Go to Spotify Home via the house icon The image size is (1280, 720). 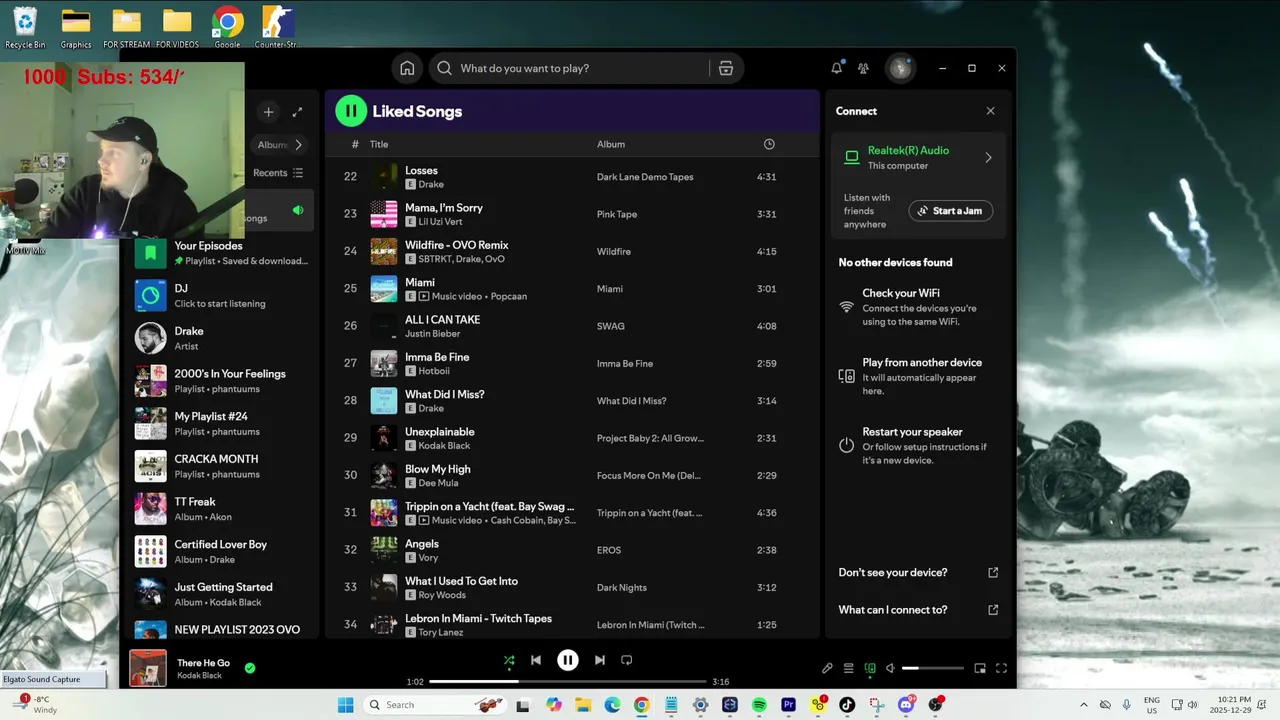[x=407, y=68]
